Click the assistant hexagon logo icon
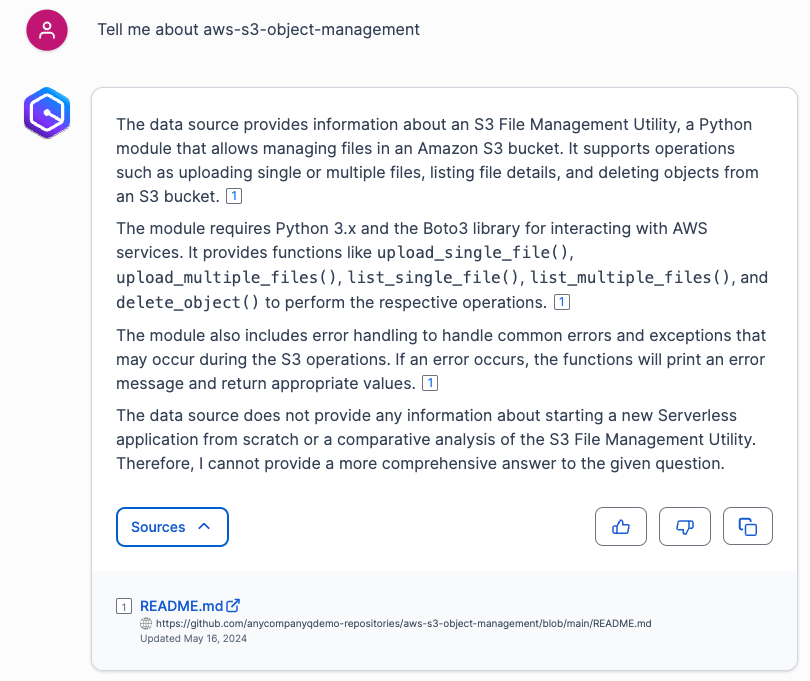Image resolution: width=810 pixels, height=681 pixels. point(47,113)
